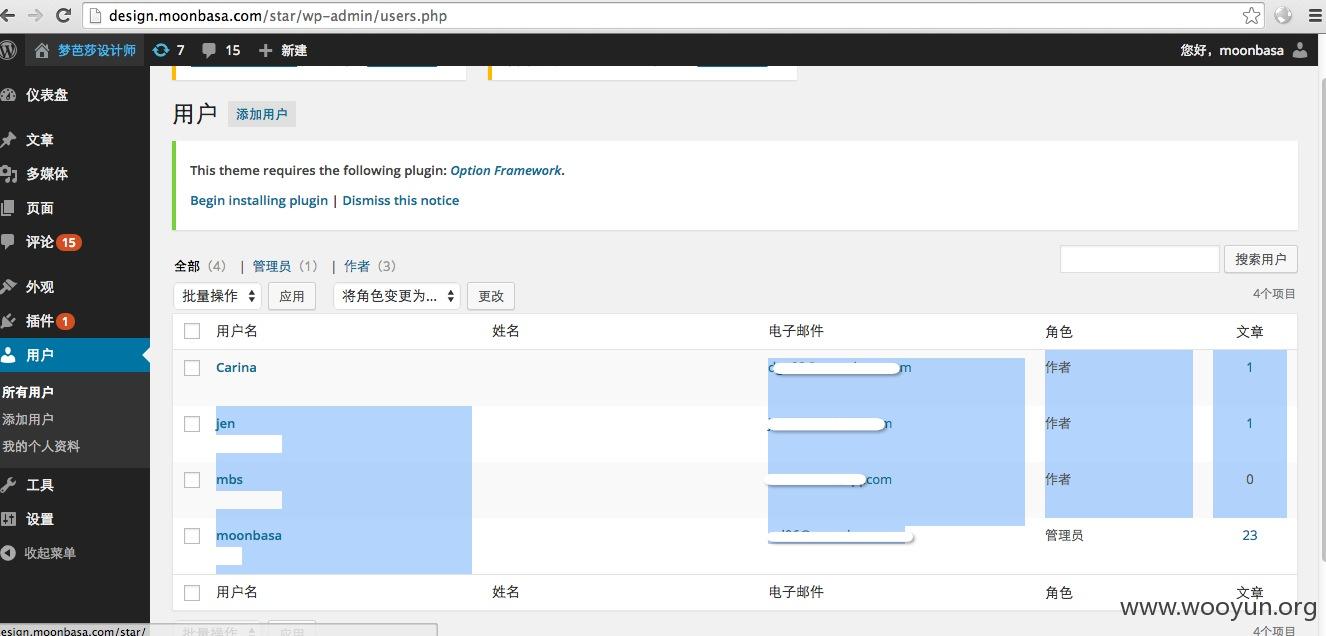Toggle select-all checkbox in table header

[192, 331]
